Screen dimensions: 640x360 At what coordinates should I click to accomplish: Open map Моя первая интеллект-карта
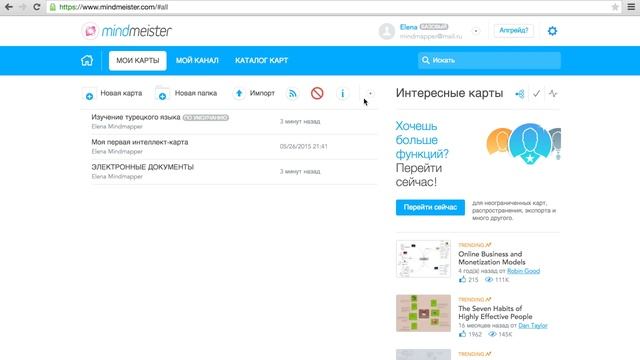coord(140,142)
